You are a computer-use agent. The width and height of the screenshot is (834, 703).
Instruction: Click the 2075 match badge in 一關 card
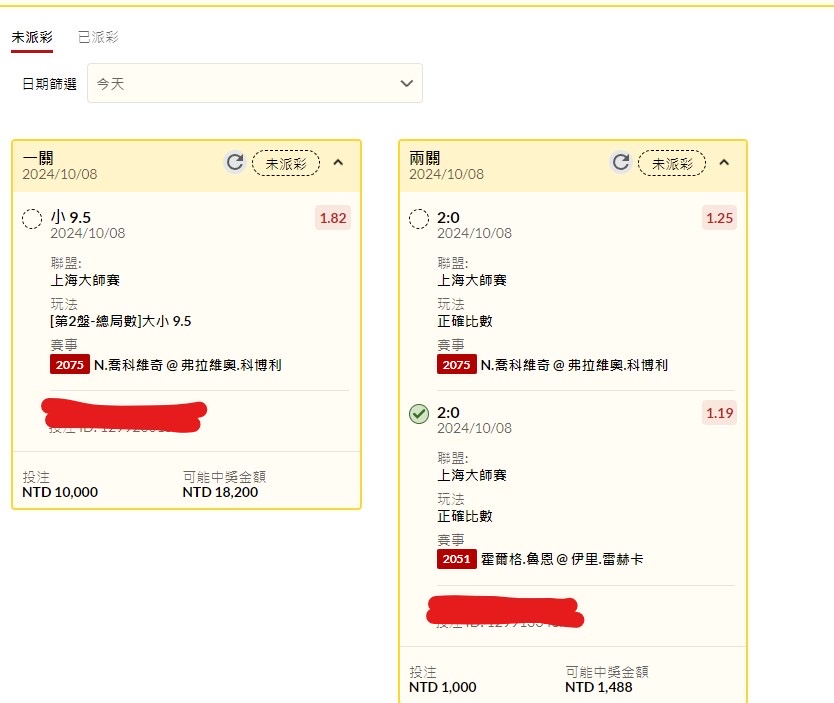pos(70,365)
